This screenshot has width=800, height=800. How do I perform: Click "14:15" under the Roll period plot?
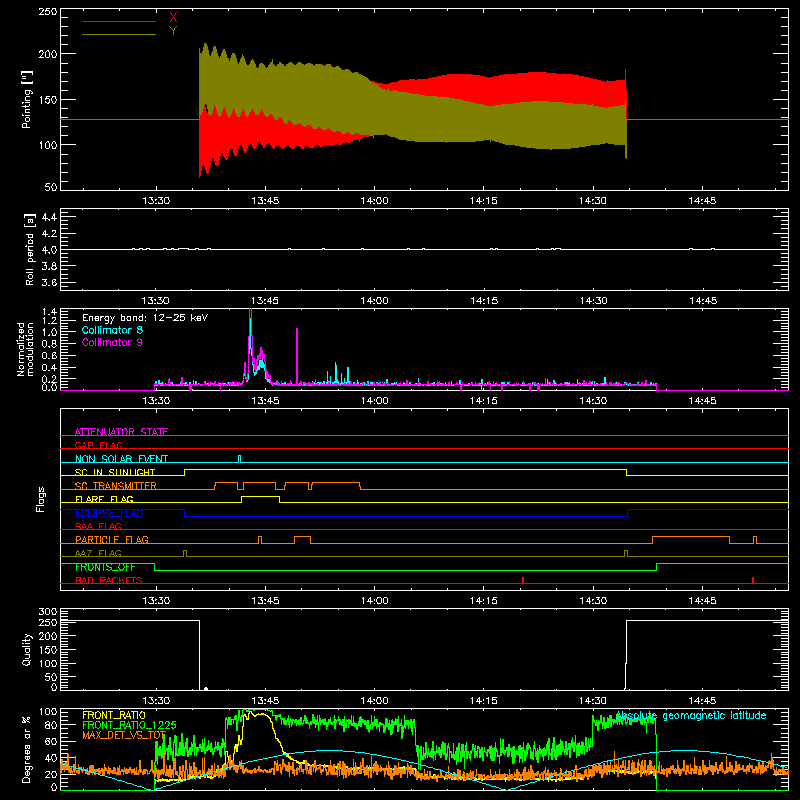pyautogui.click(x=484, y=301)
